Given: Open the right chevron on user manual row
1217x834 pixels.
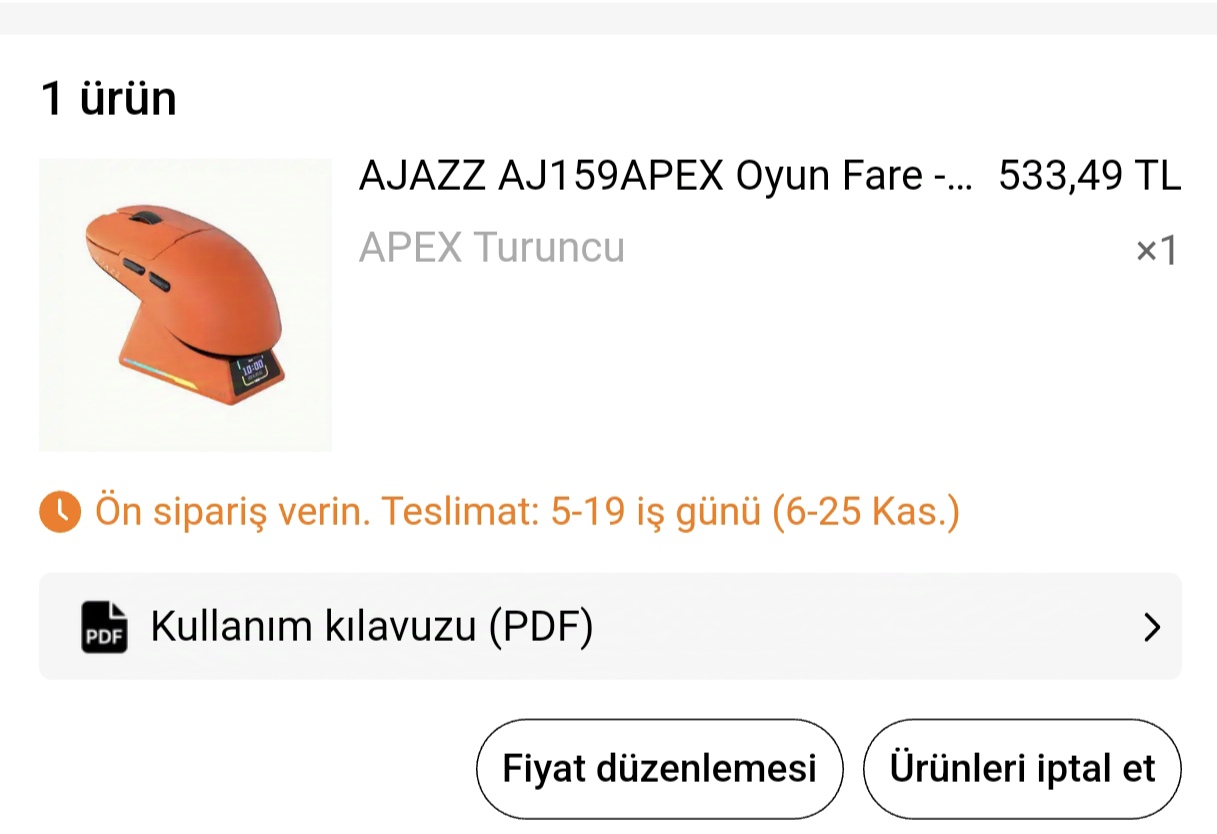Looking at the screenshot, I should point(1152,628).
